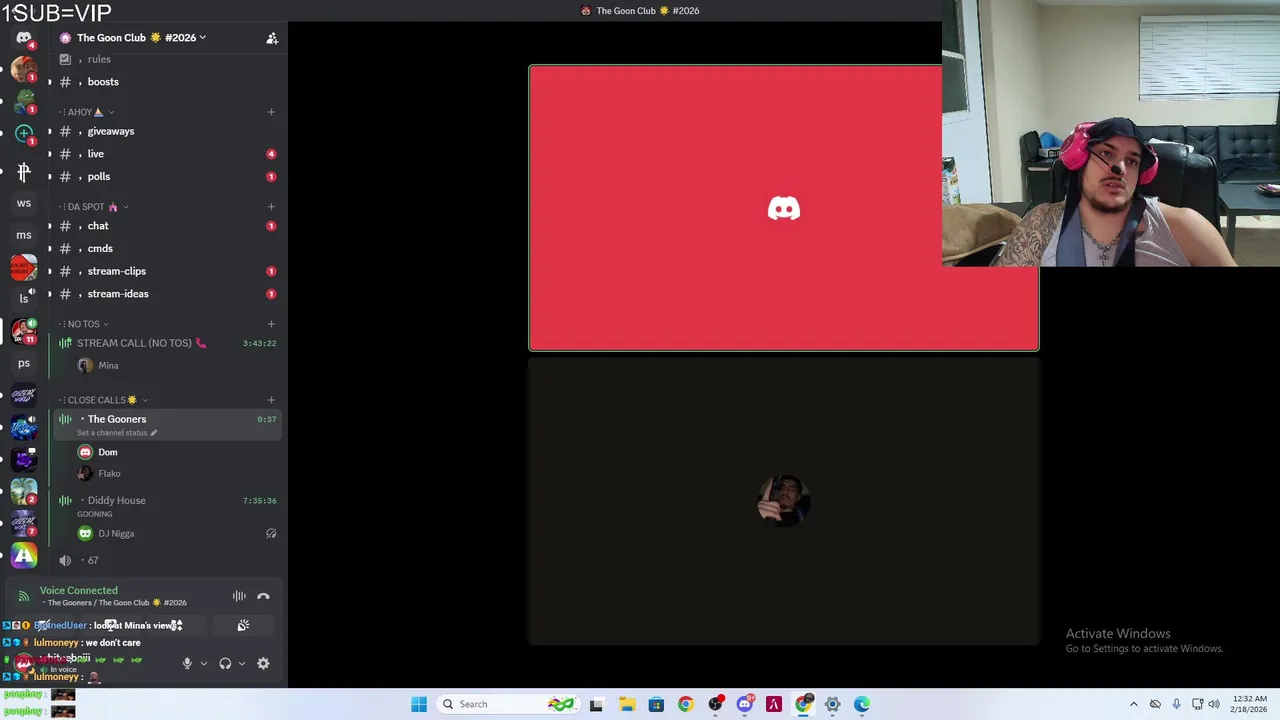The height and width of the screenshot is (720, 1280).
Task: Open Discord user settings gear
Action: [x=263, y=663]
